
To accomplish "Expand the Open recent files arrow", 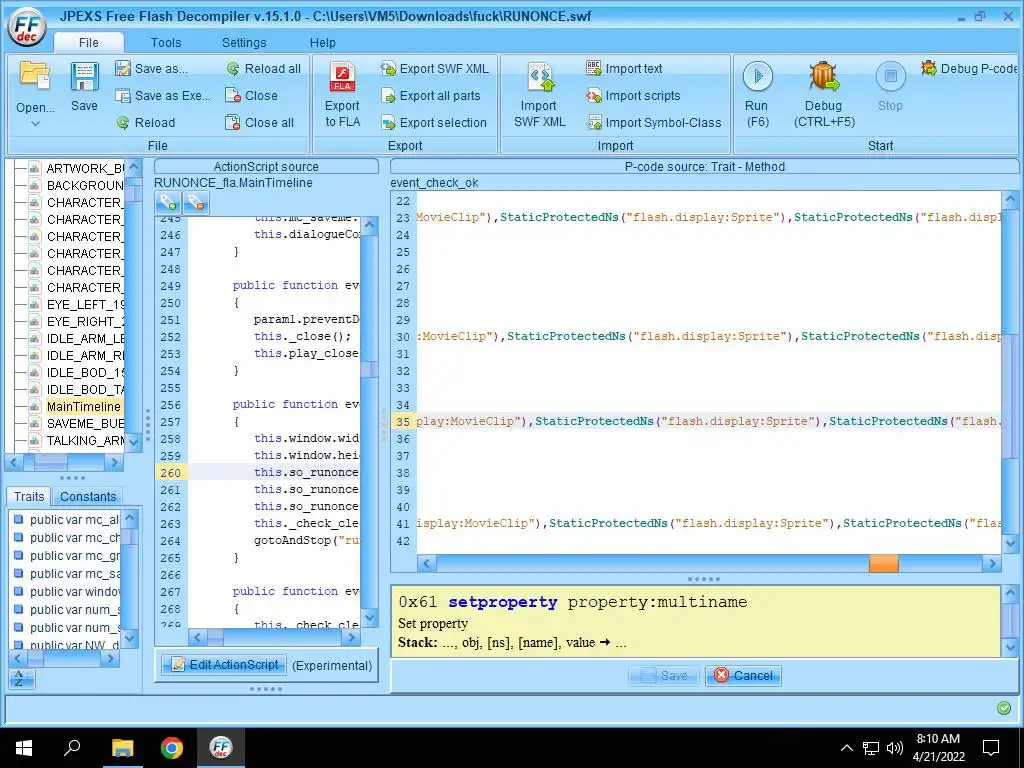I will (35, 123).
